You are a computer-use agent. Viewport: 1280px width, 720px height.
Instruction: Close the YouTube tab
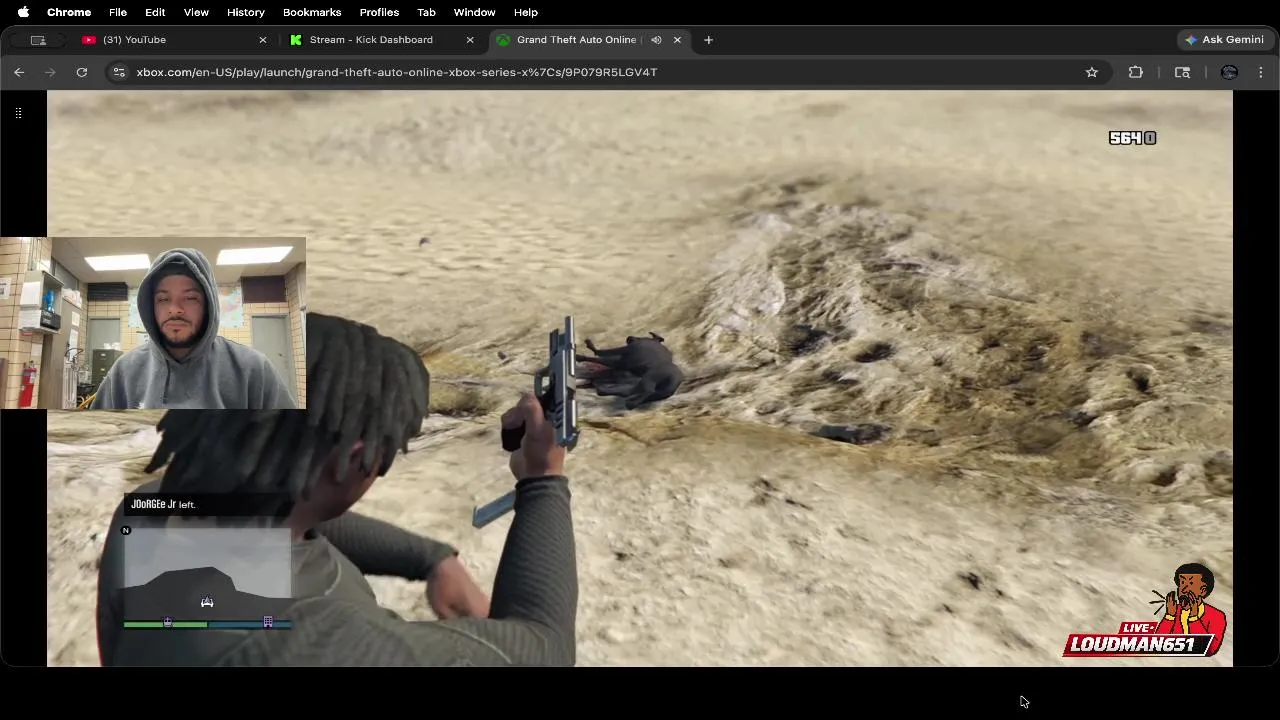(263, 40)
